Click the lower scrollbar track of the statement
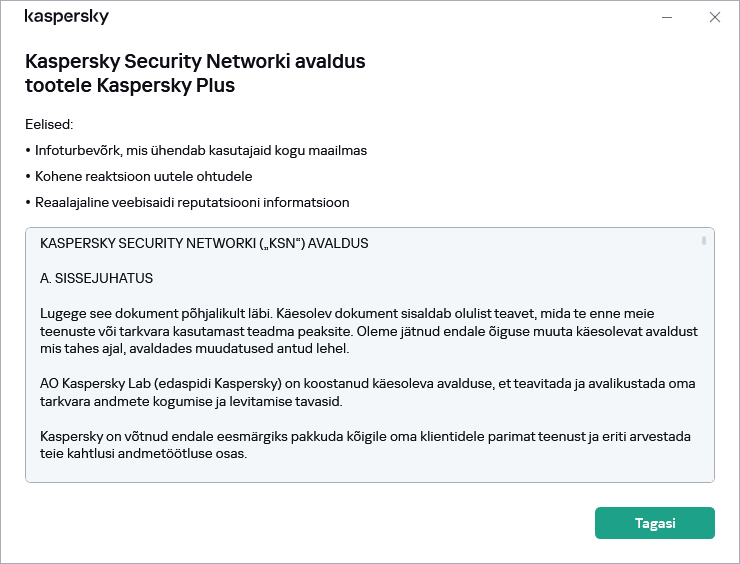 704,400
